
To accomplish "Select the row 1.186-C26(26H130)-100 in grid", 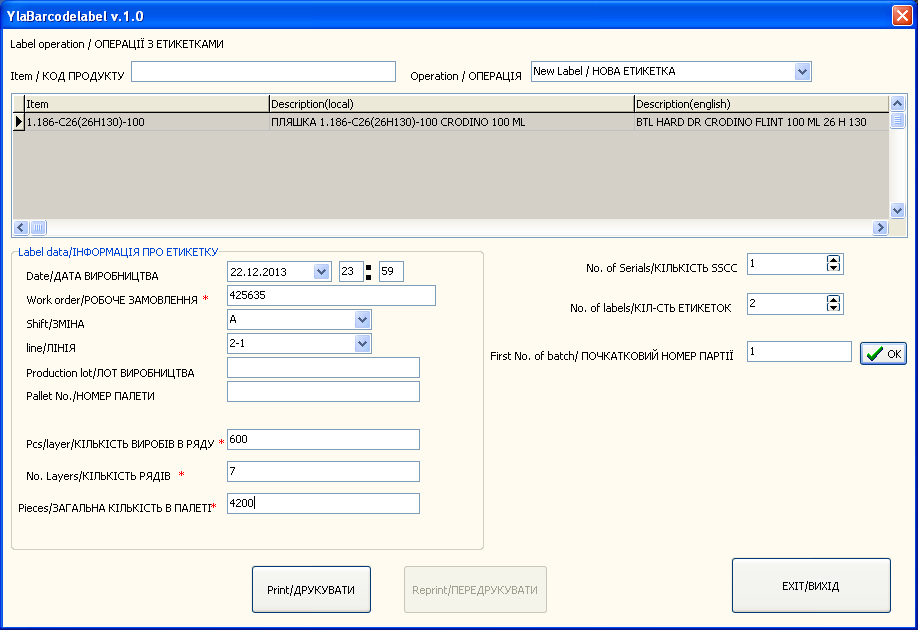I will click(x=146, y=122).
